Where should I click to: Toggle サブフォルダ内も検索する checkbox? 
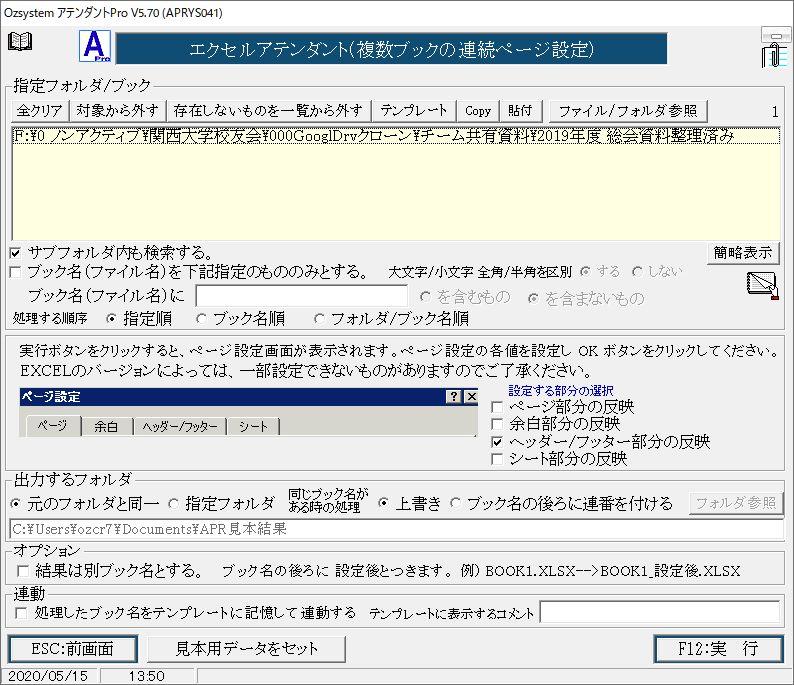click(x=15, y=253)
